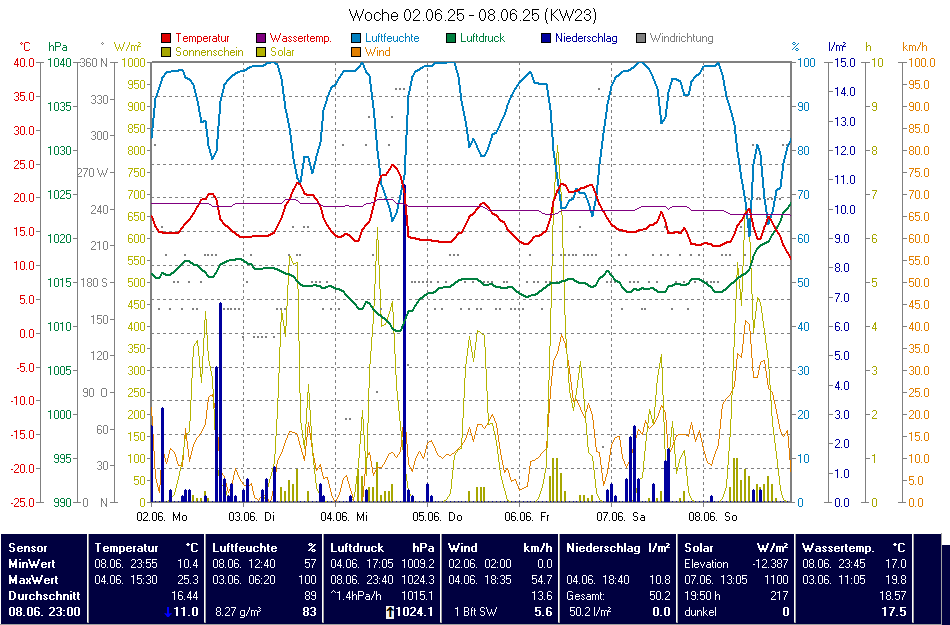
Task: Select the Solar label in the legend
Action: coord(282,52)
